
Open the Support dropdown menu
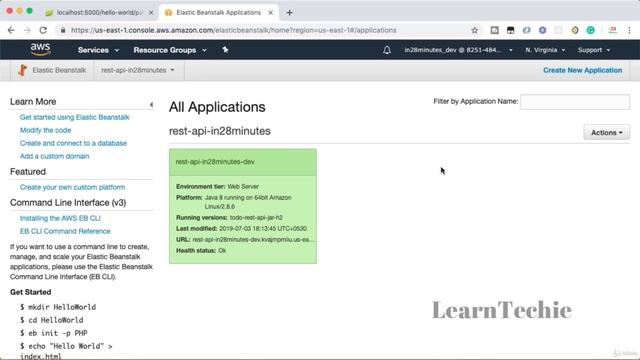click(594, 50)
